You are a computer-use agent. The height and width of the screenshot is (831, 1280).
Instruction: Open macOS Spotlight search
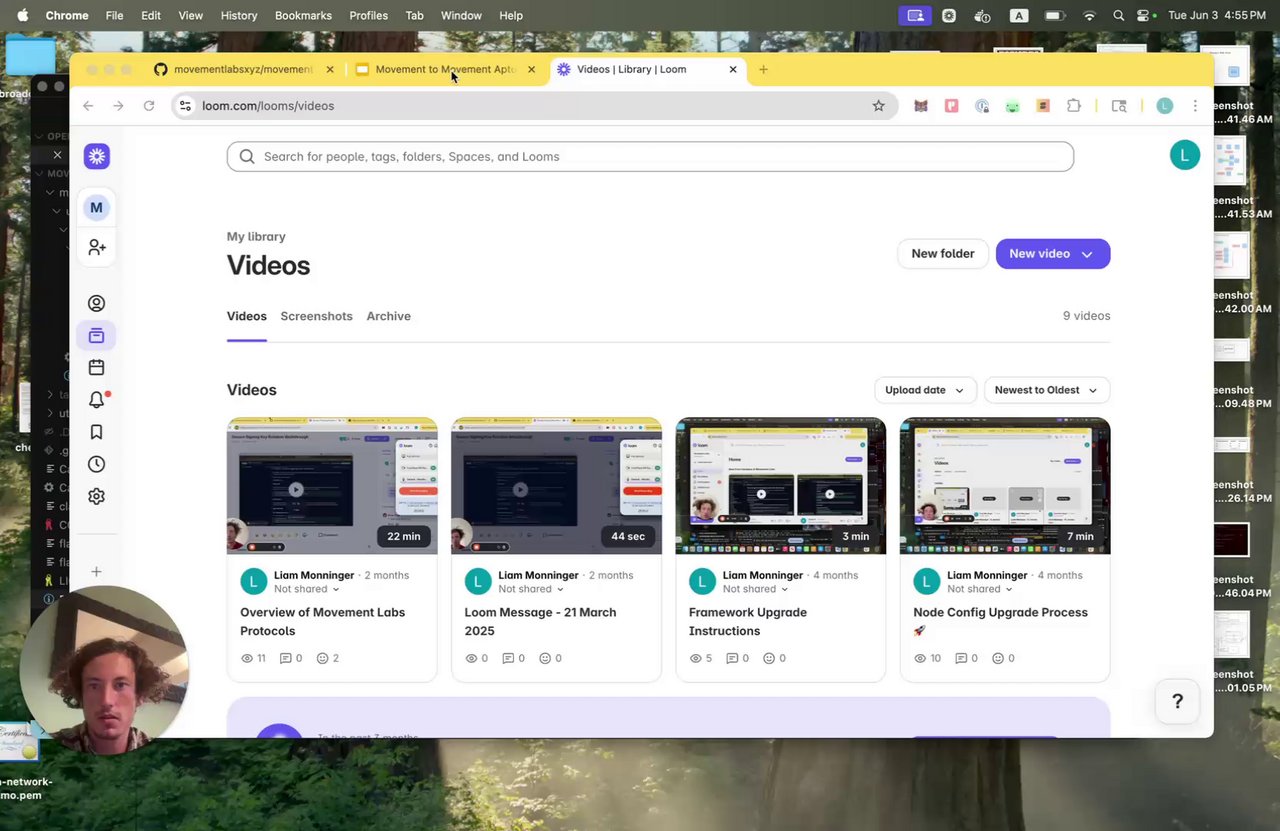(1118, 15)
